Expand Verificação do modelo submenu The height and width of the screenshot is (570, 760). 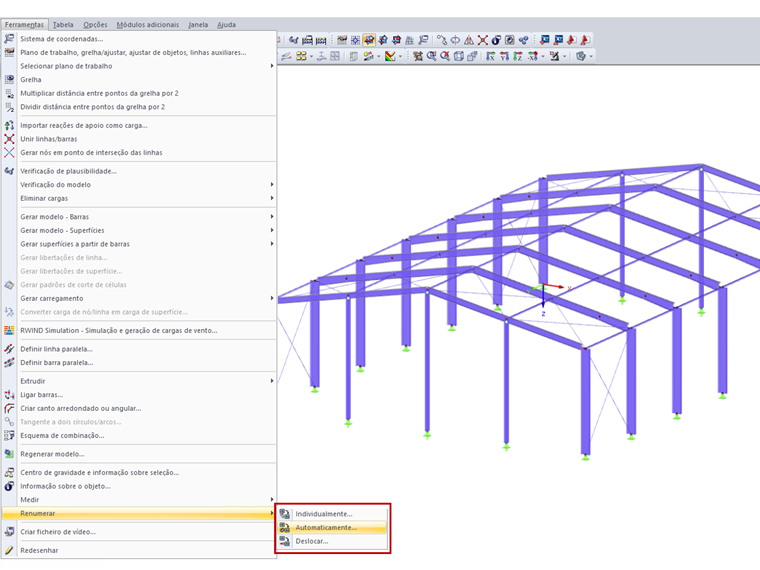[139, 185]
